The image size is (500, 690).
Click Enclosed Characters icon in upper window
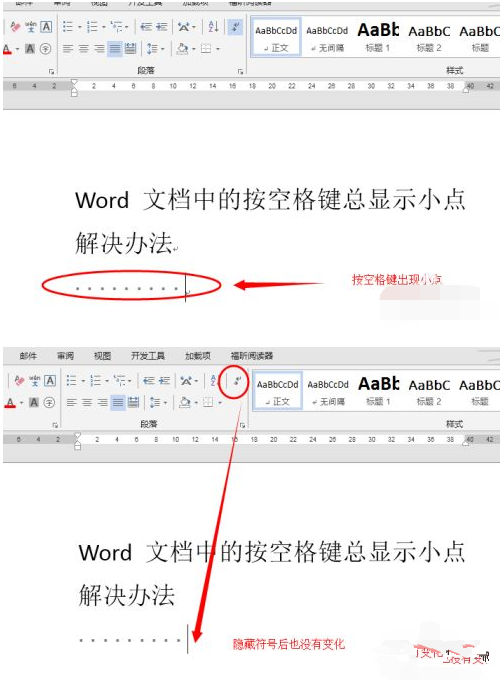[45, 48]
